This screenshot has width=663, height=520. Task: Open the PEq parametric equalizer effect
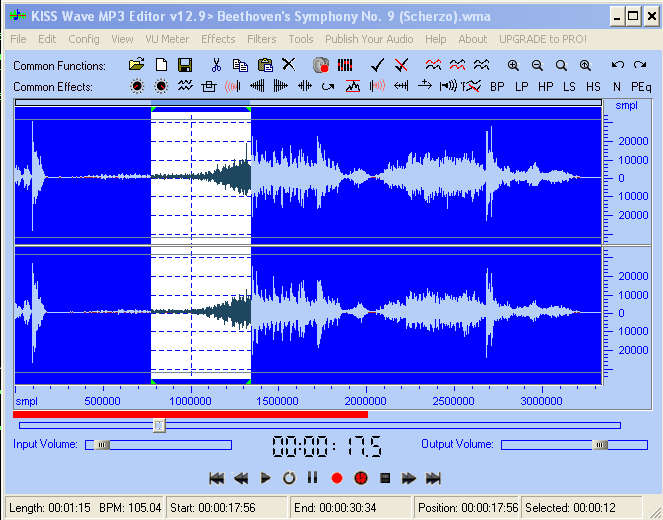click(x=640, y=87)
